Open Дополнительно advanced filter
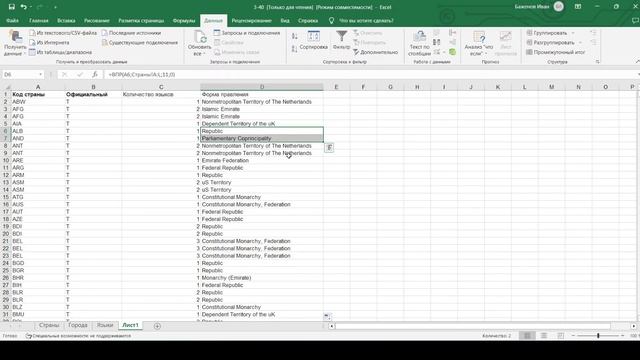Screen dimensions: 640x360 [376, 52]
